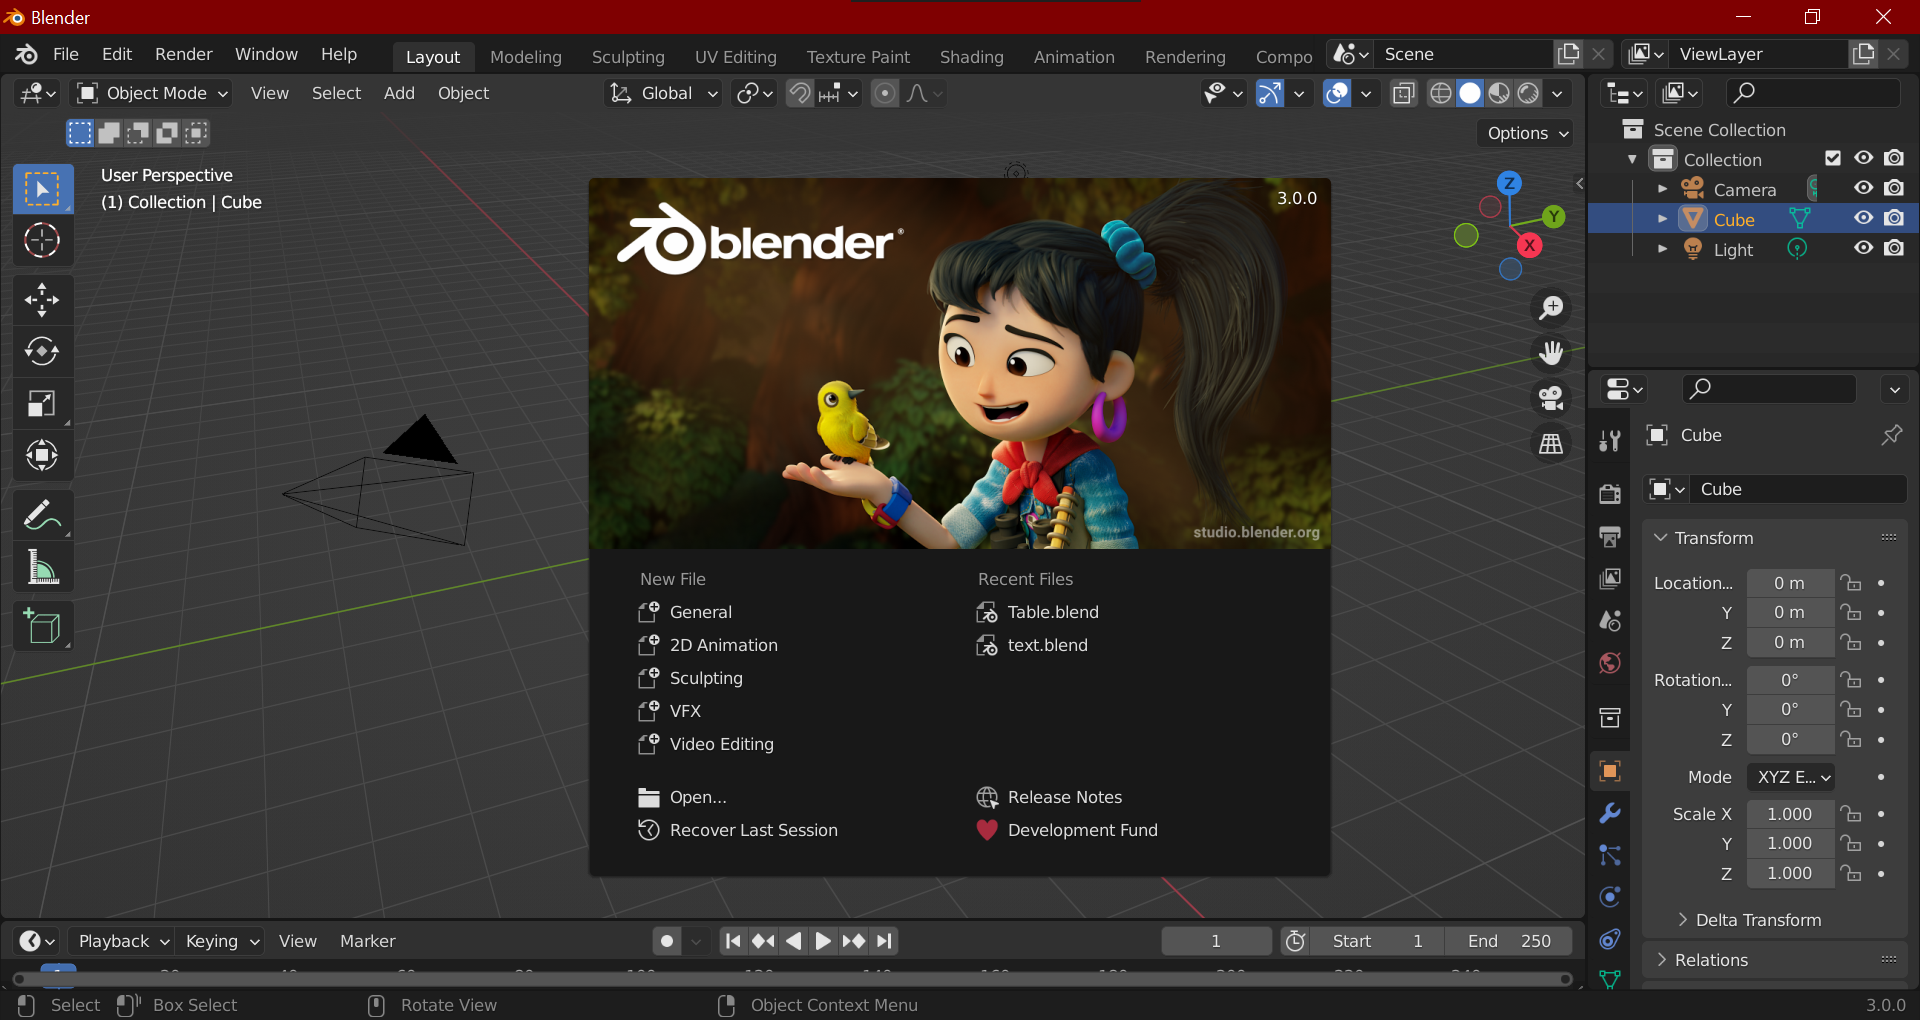Hide the Light in viewport
This screenshot has height=1020, width=1920.
(x=1863, y=248)
